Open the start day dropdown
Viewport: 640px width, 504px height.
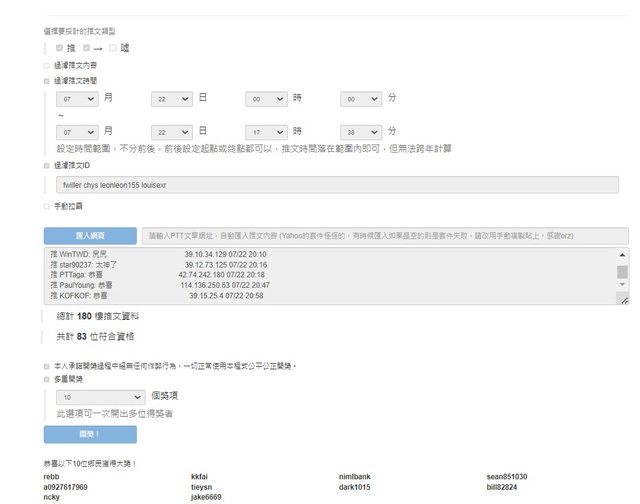click(172, 99)
